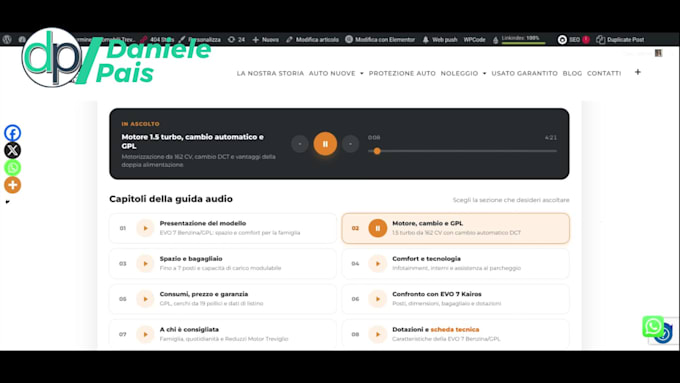680x383 pixels.
Task: Pause the audio with the large orange button
Action: click(x=325, y=144)
